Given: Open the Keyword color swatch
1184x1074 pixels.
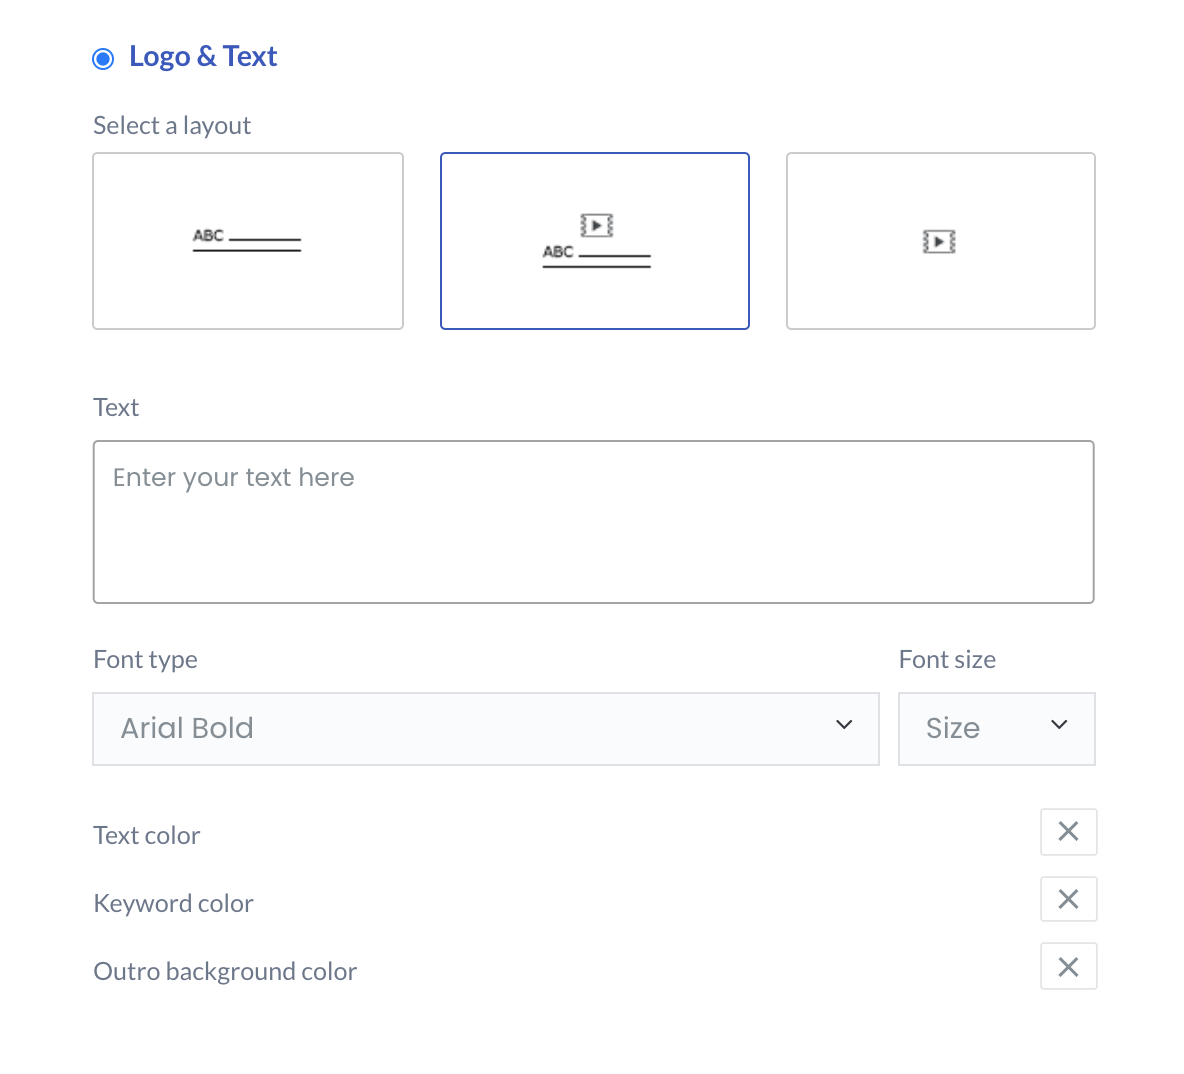Looking at the screenshot, I should click(x=1068, y=900).
